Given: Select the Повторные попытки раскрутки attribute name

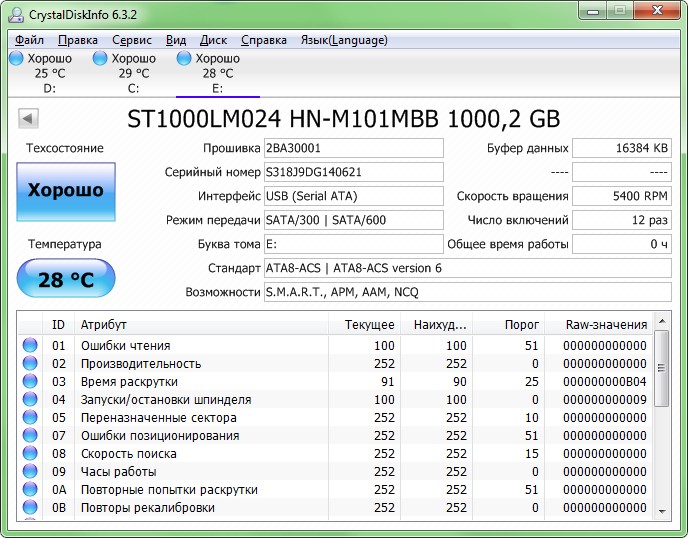Looking at the screenshot, I should [x=169, y=490].
